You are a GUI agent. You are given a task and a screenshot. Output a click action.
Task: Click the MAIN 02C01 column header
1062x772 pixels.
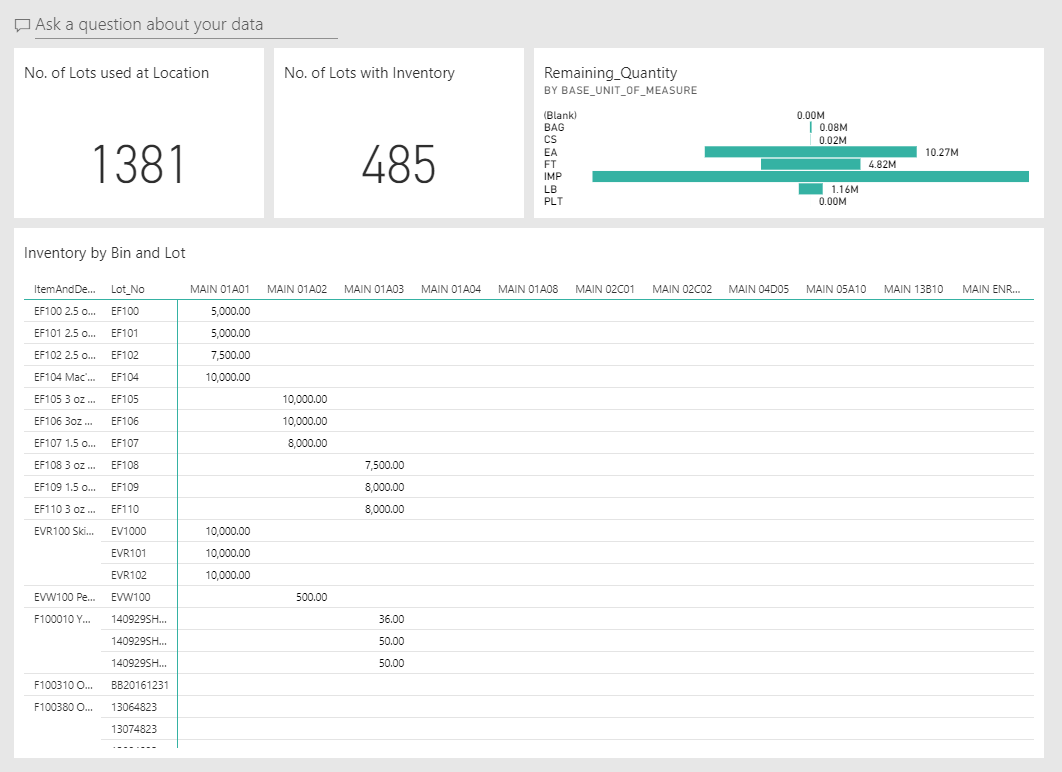pyautogui.click(x=605, y=289)
